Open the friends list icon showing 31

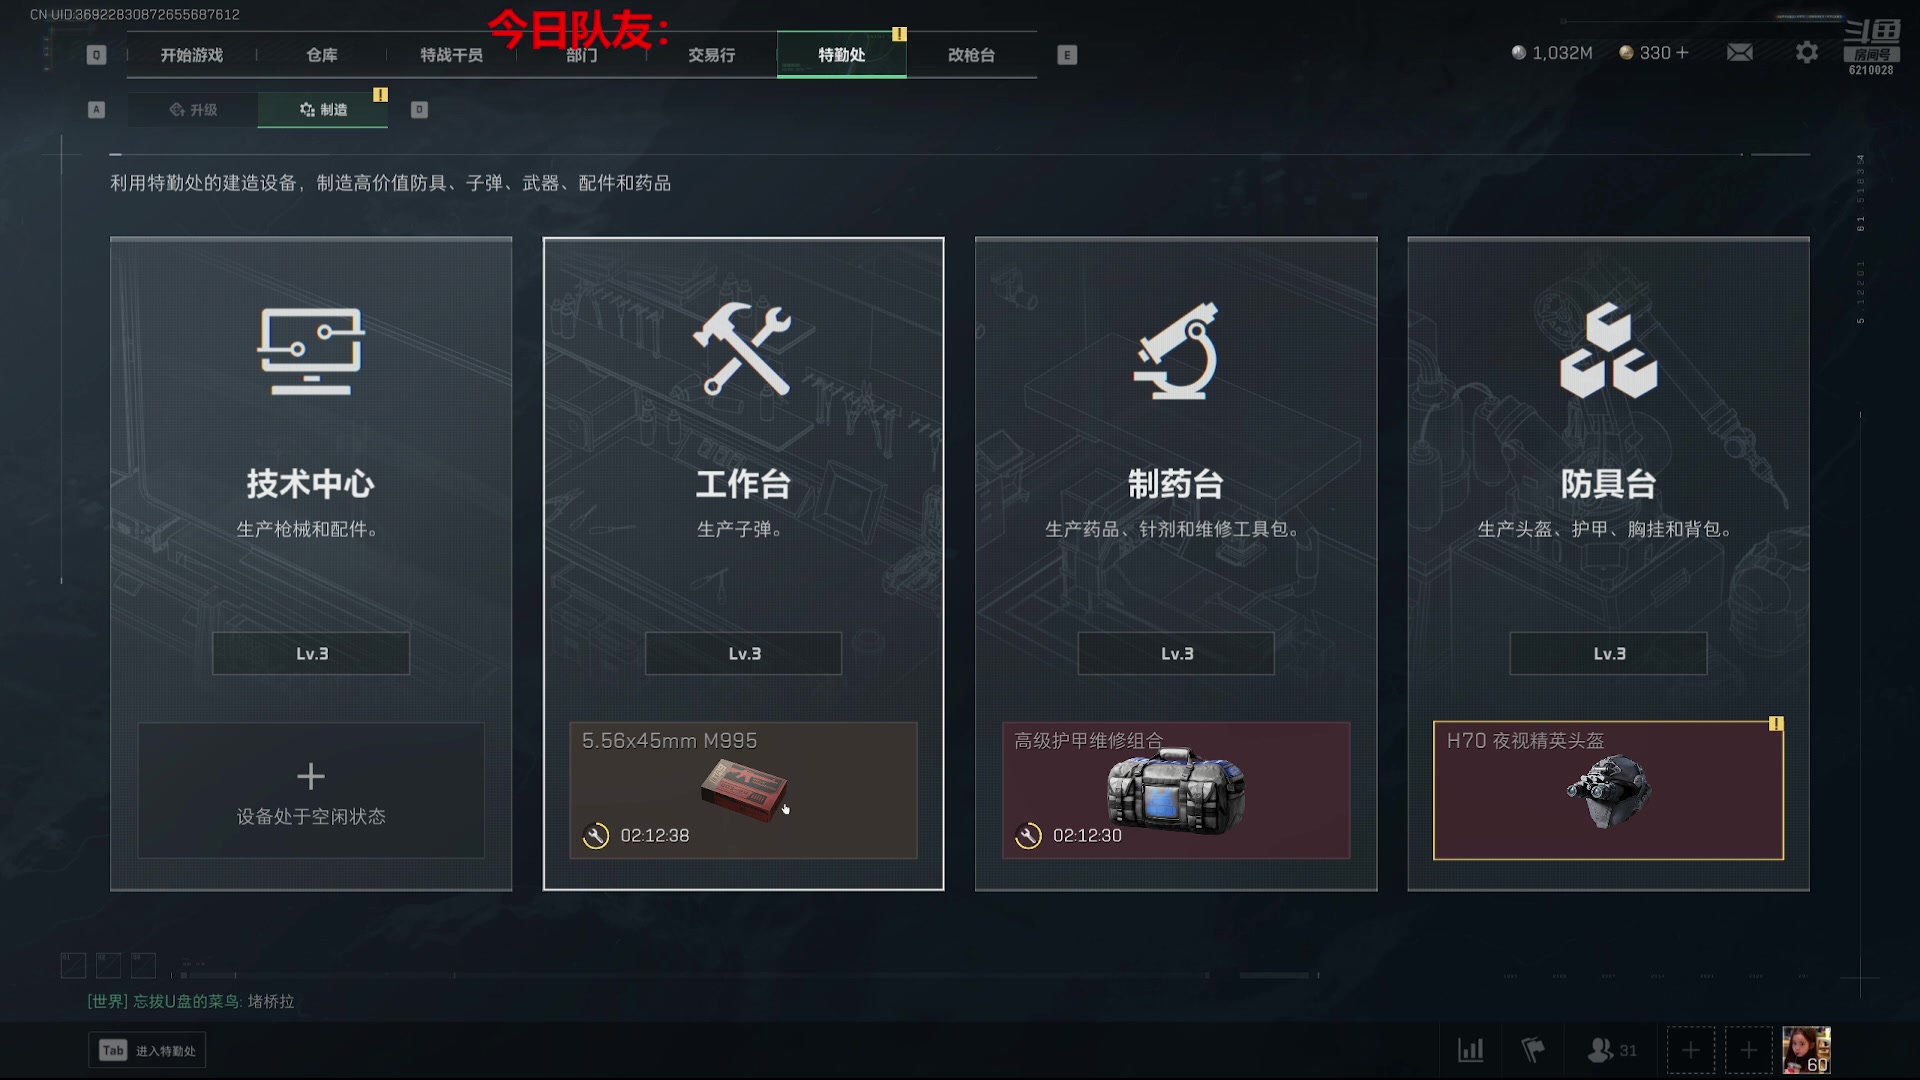(1611, 1050)
